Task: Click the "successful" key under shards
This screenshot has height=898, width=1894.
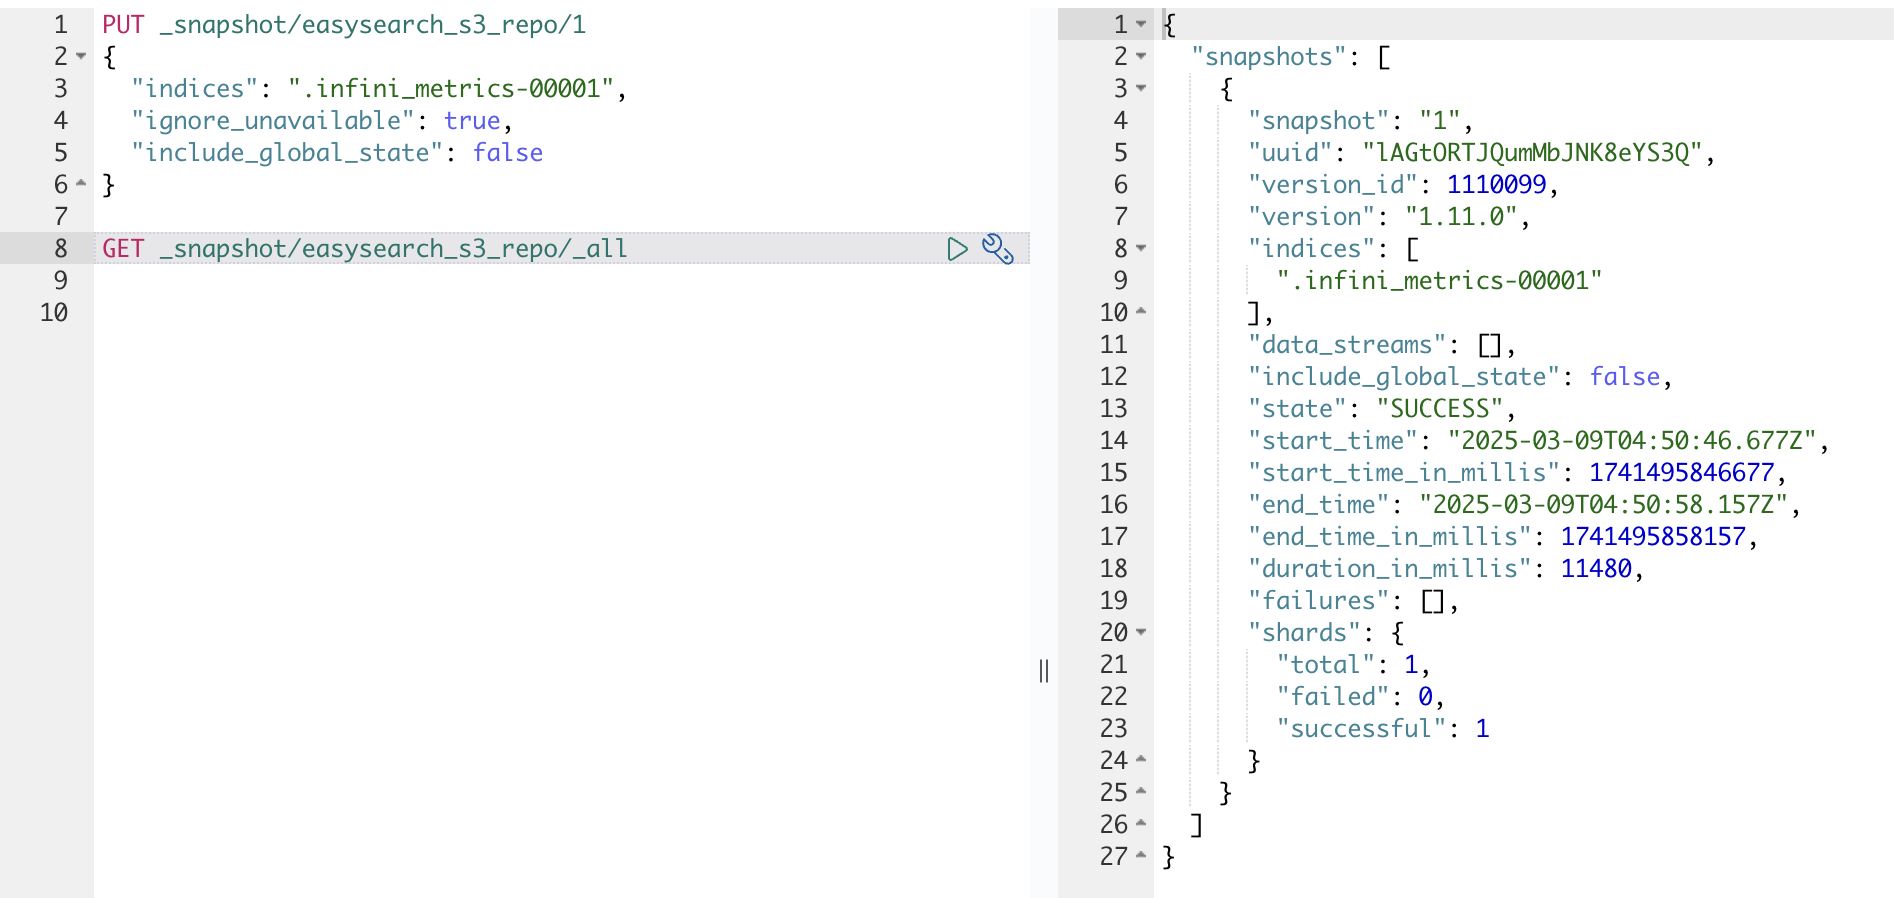Action: [x=1361, y=729]
